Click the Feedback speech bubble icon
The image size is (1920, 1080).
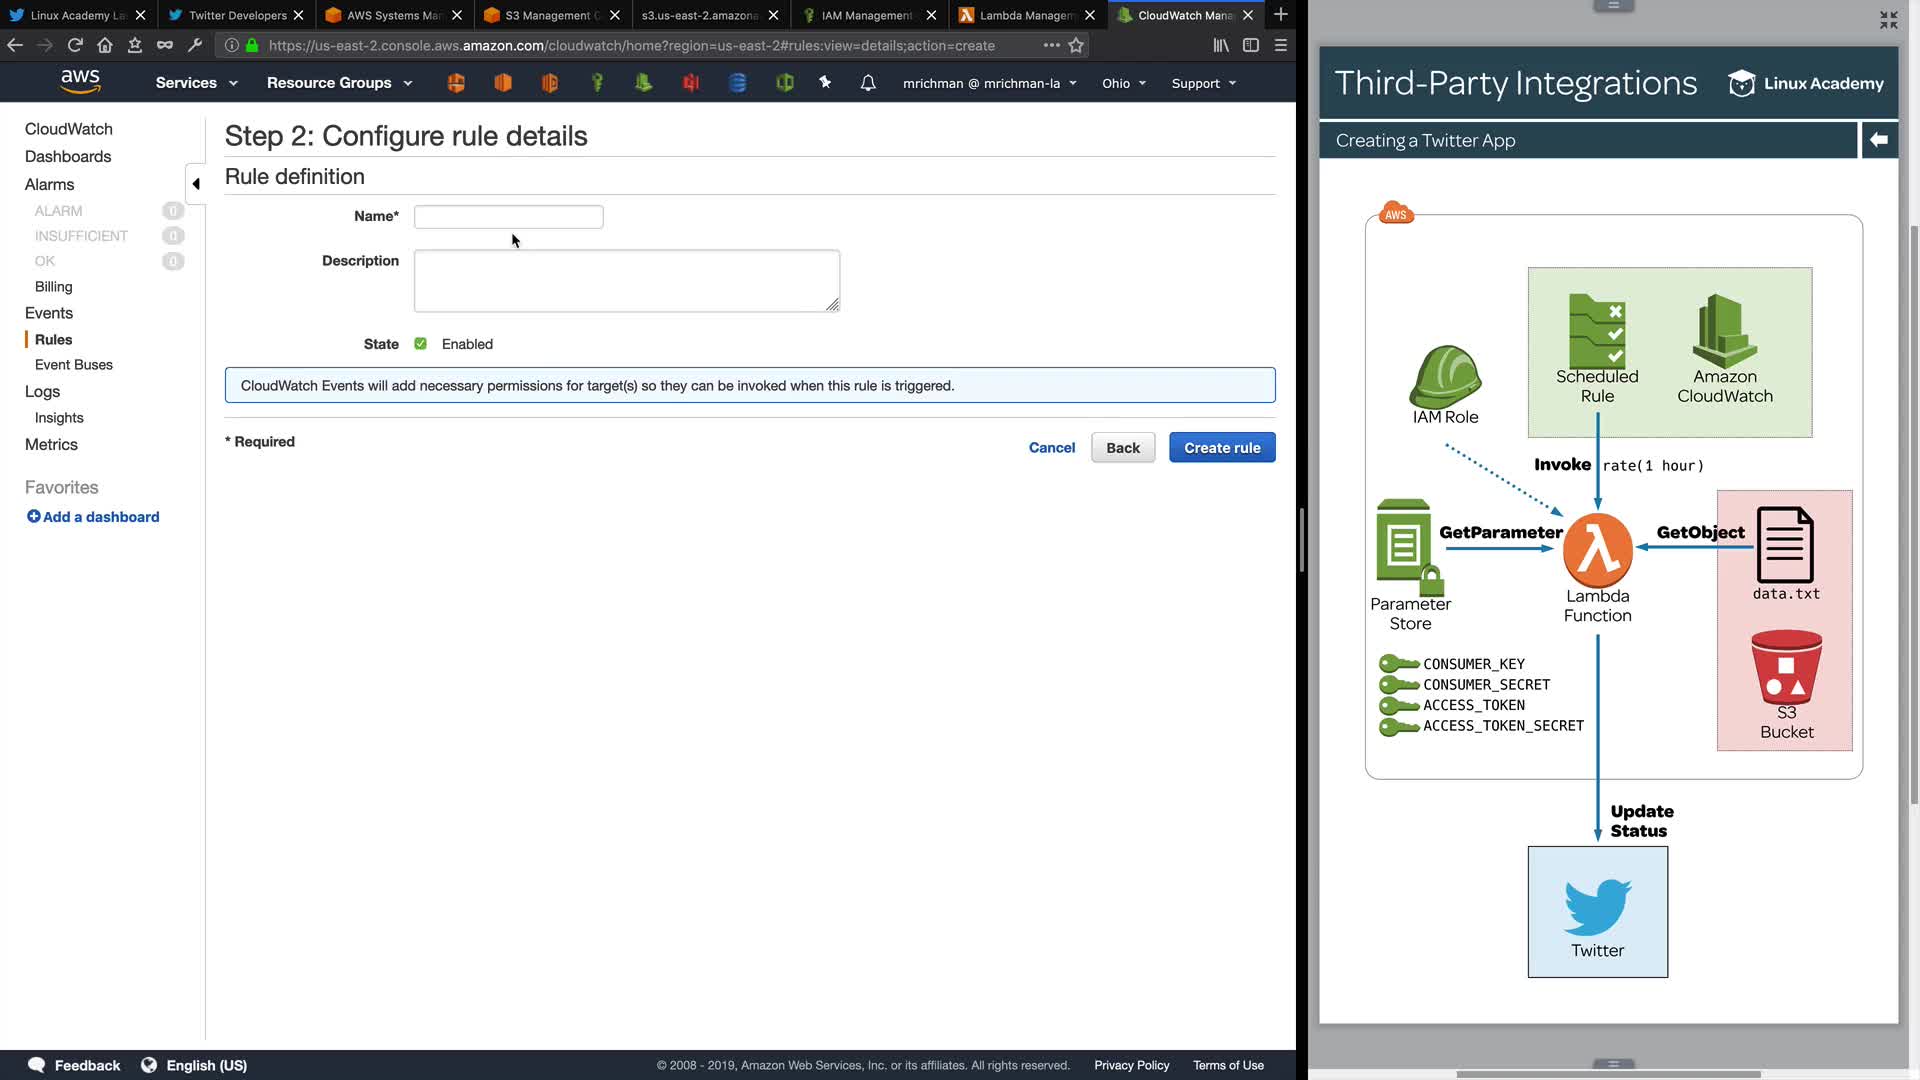(x=37, y=1065)
